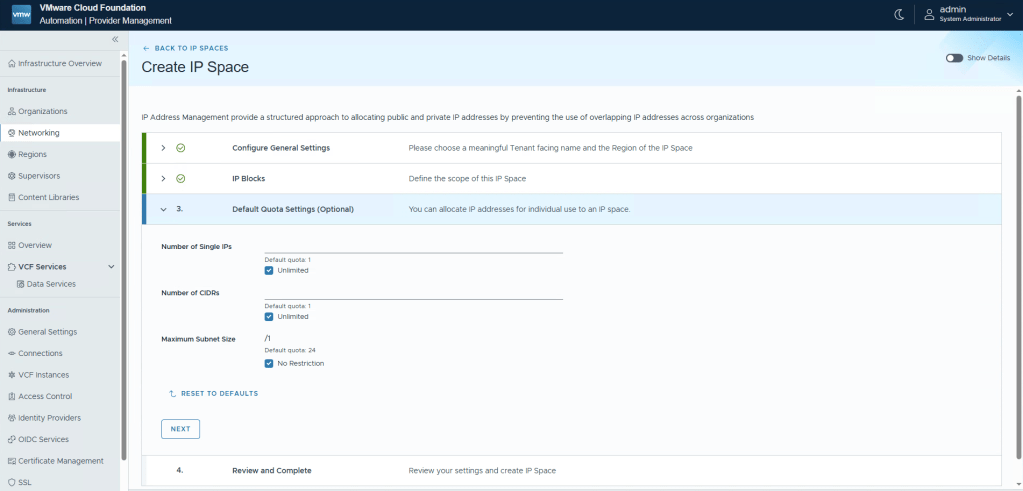Uncheck Unlimited for Number of CIDRs

click(269, 316)
